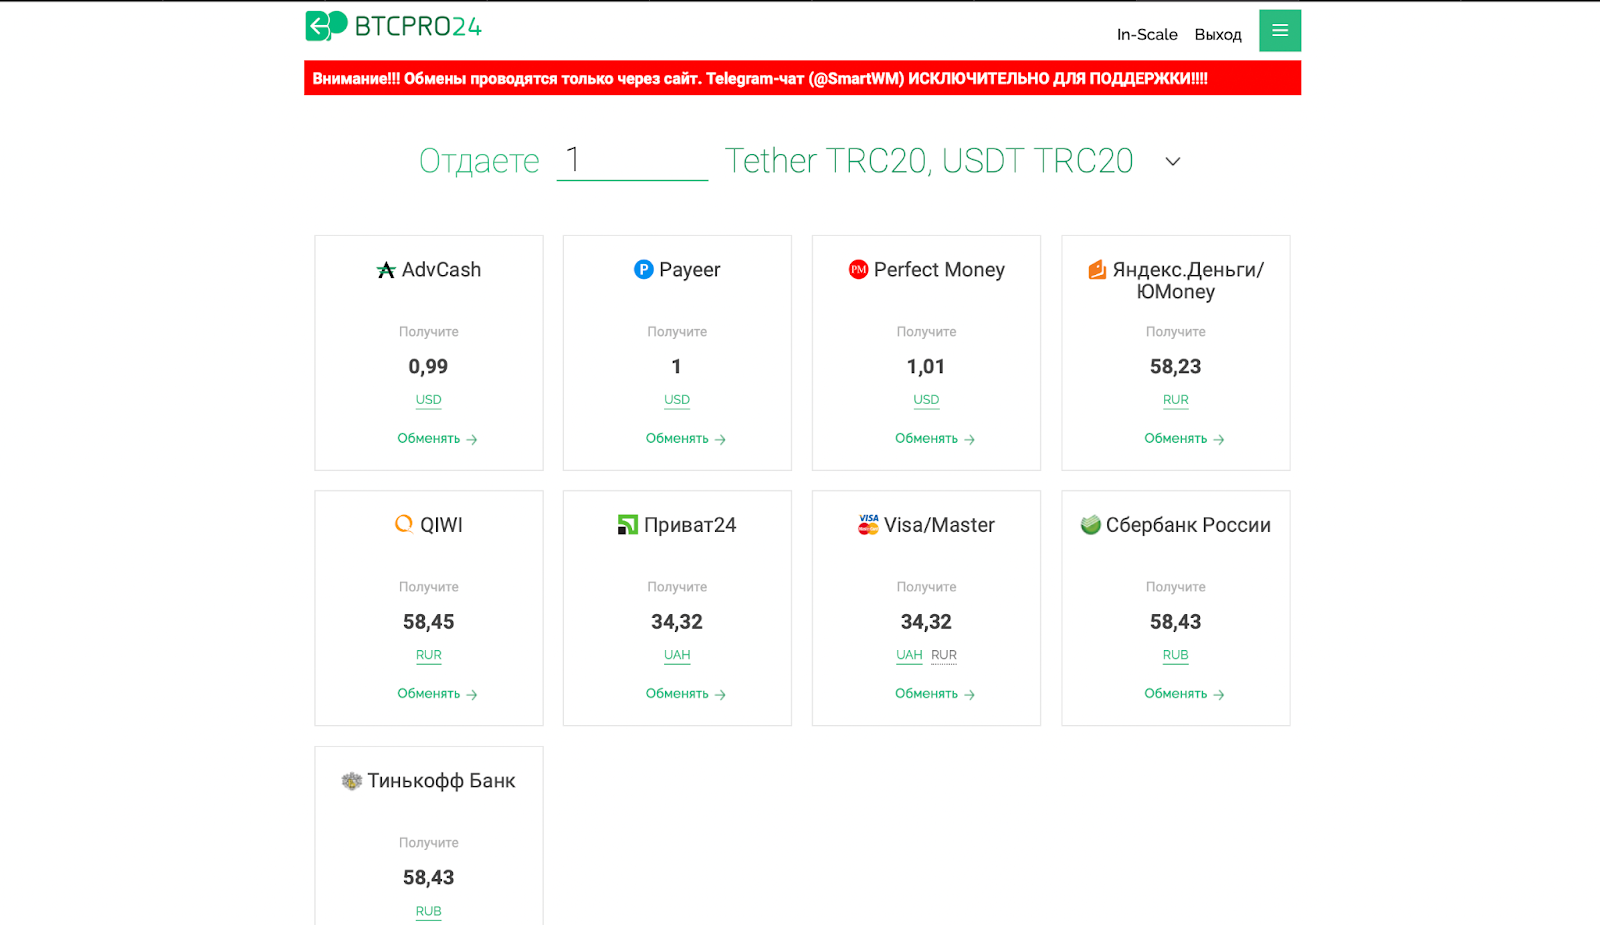Image resolution: width=1600 pixels, height=925 pixels.
Task: Click the Тинькофф Банк card title
Action: click(x=441, y=781)
